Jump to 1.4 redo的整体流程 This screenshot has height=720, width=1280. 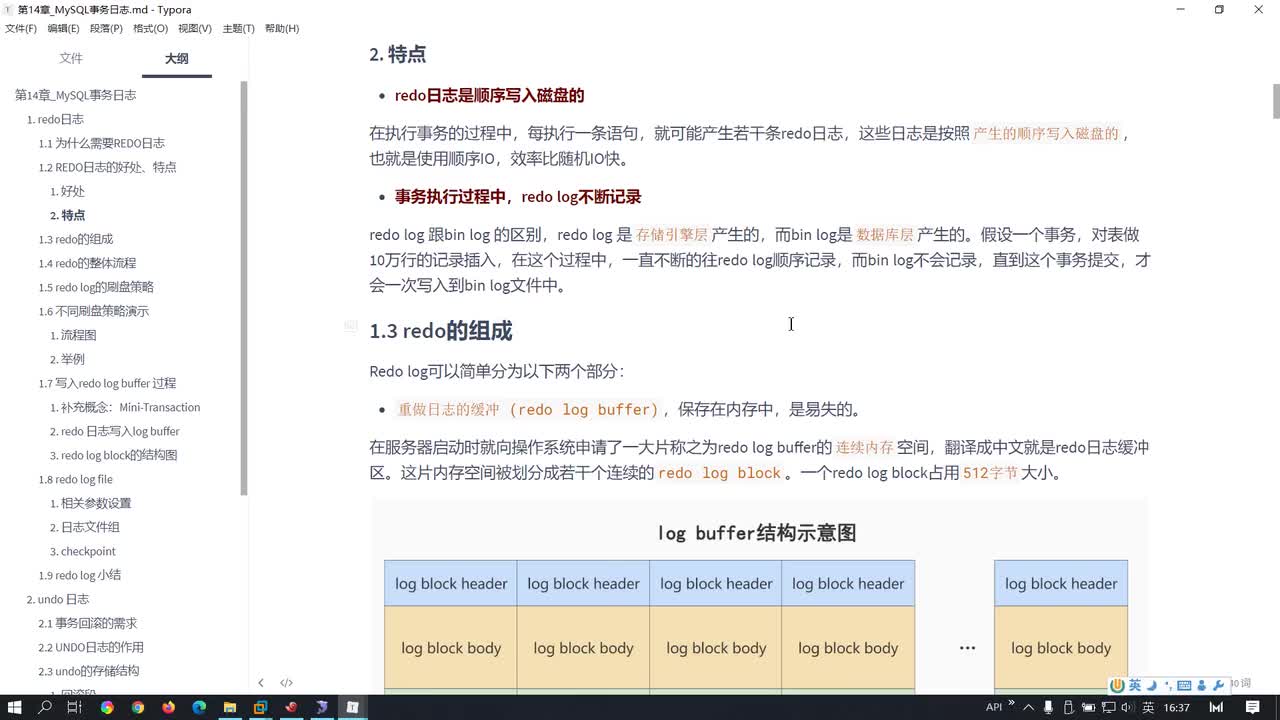point(87,263)
